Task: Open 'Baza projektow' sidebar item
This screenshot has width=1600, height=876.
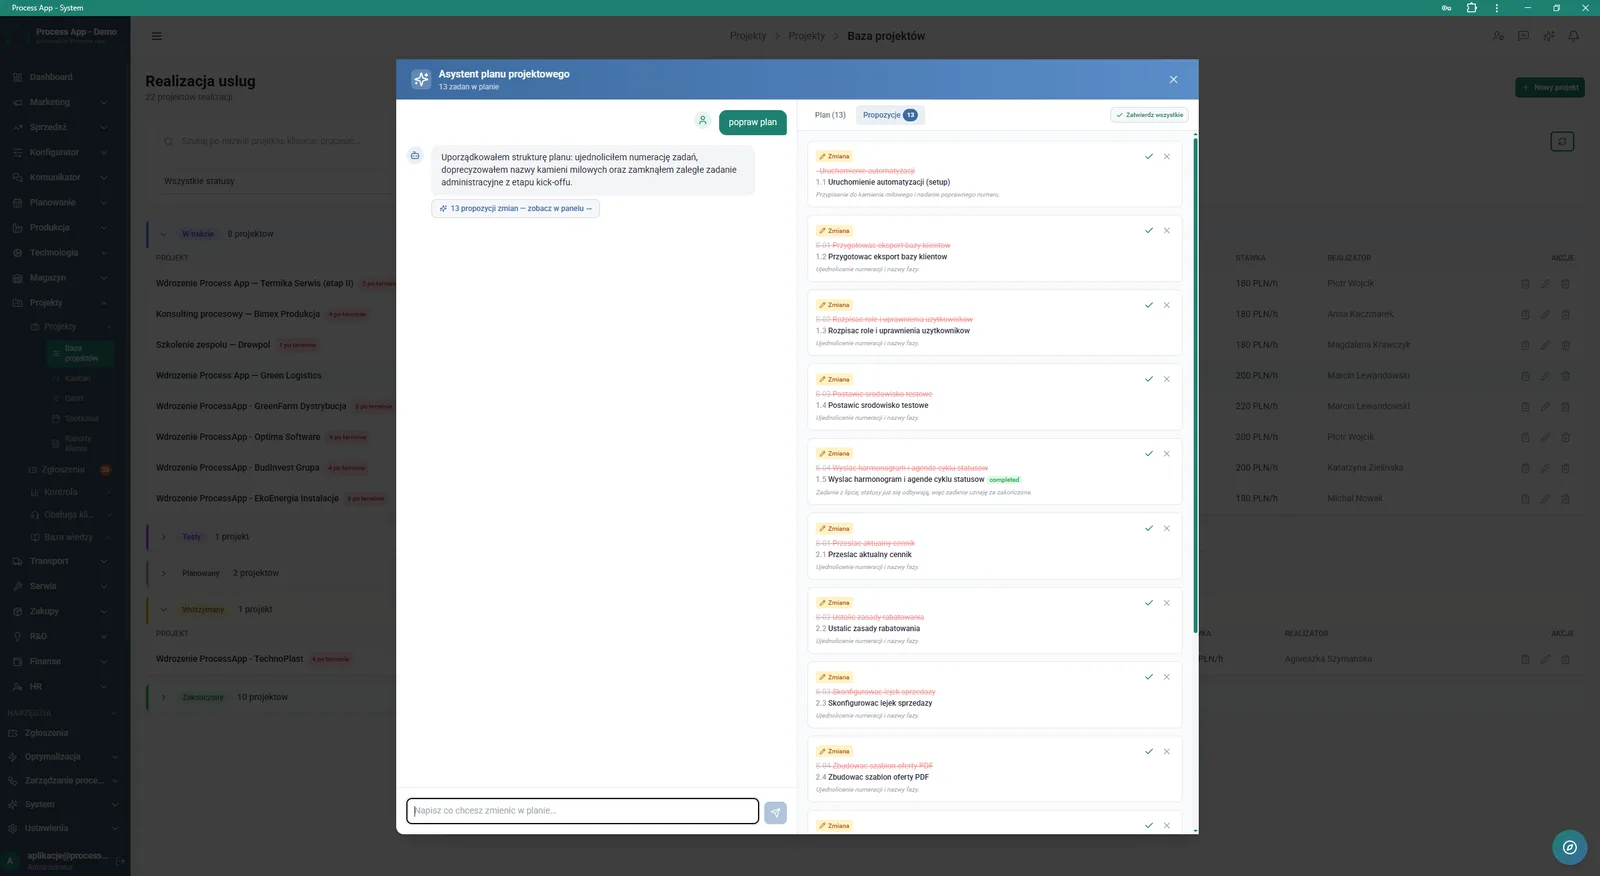Action: coord(81,353)
